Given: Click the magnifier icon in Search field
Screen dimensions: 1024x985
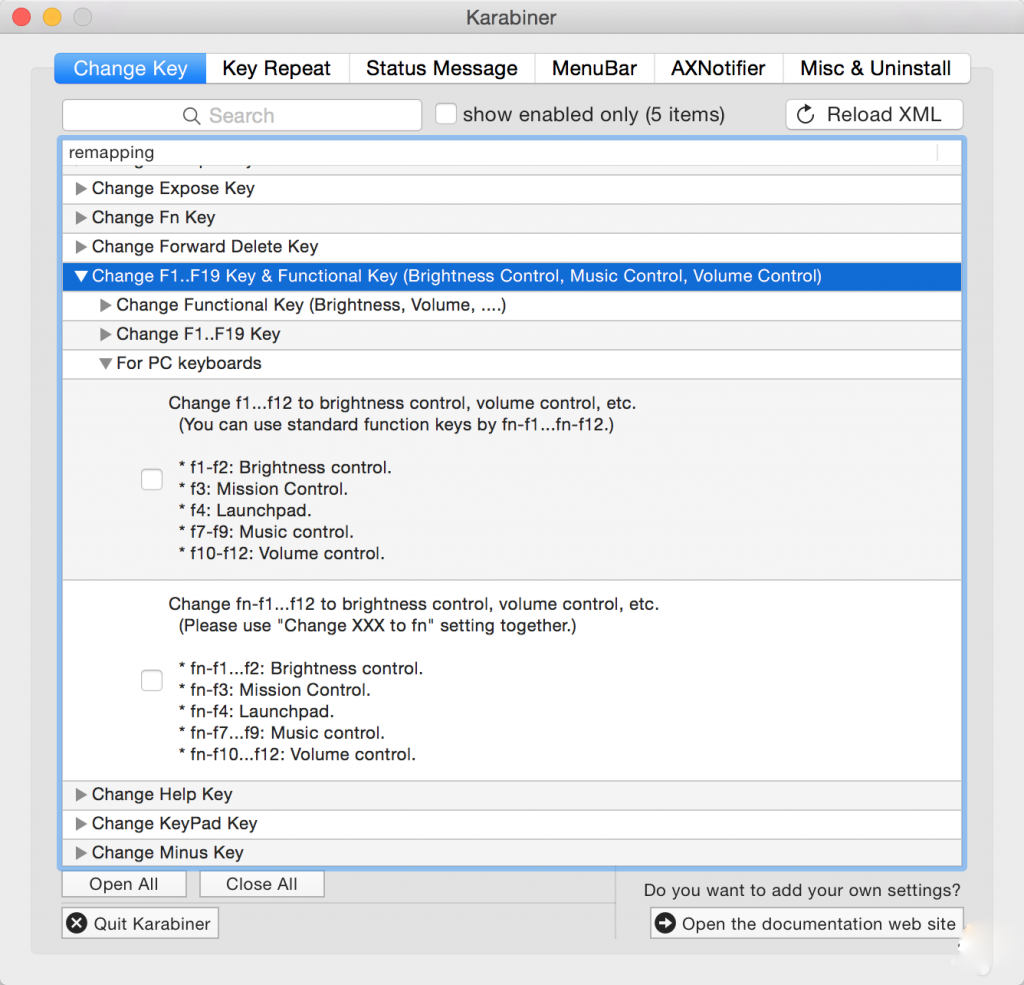Looking at the screenshot, I should pos(192,116).
